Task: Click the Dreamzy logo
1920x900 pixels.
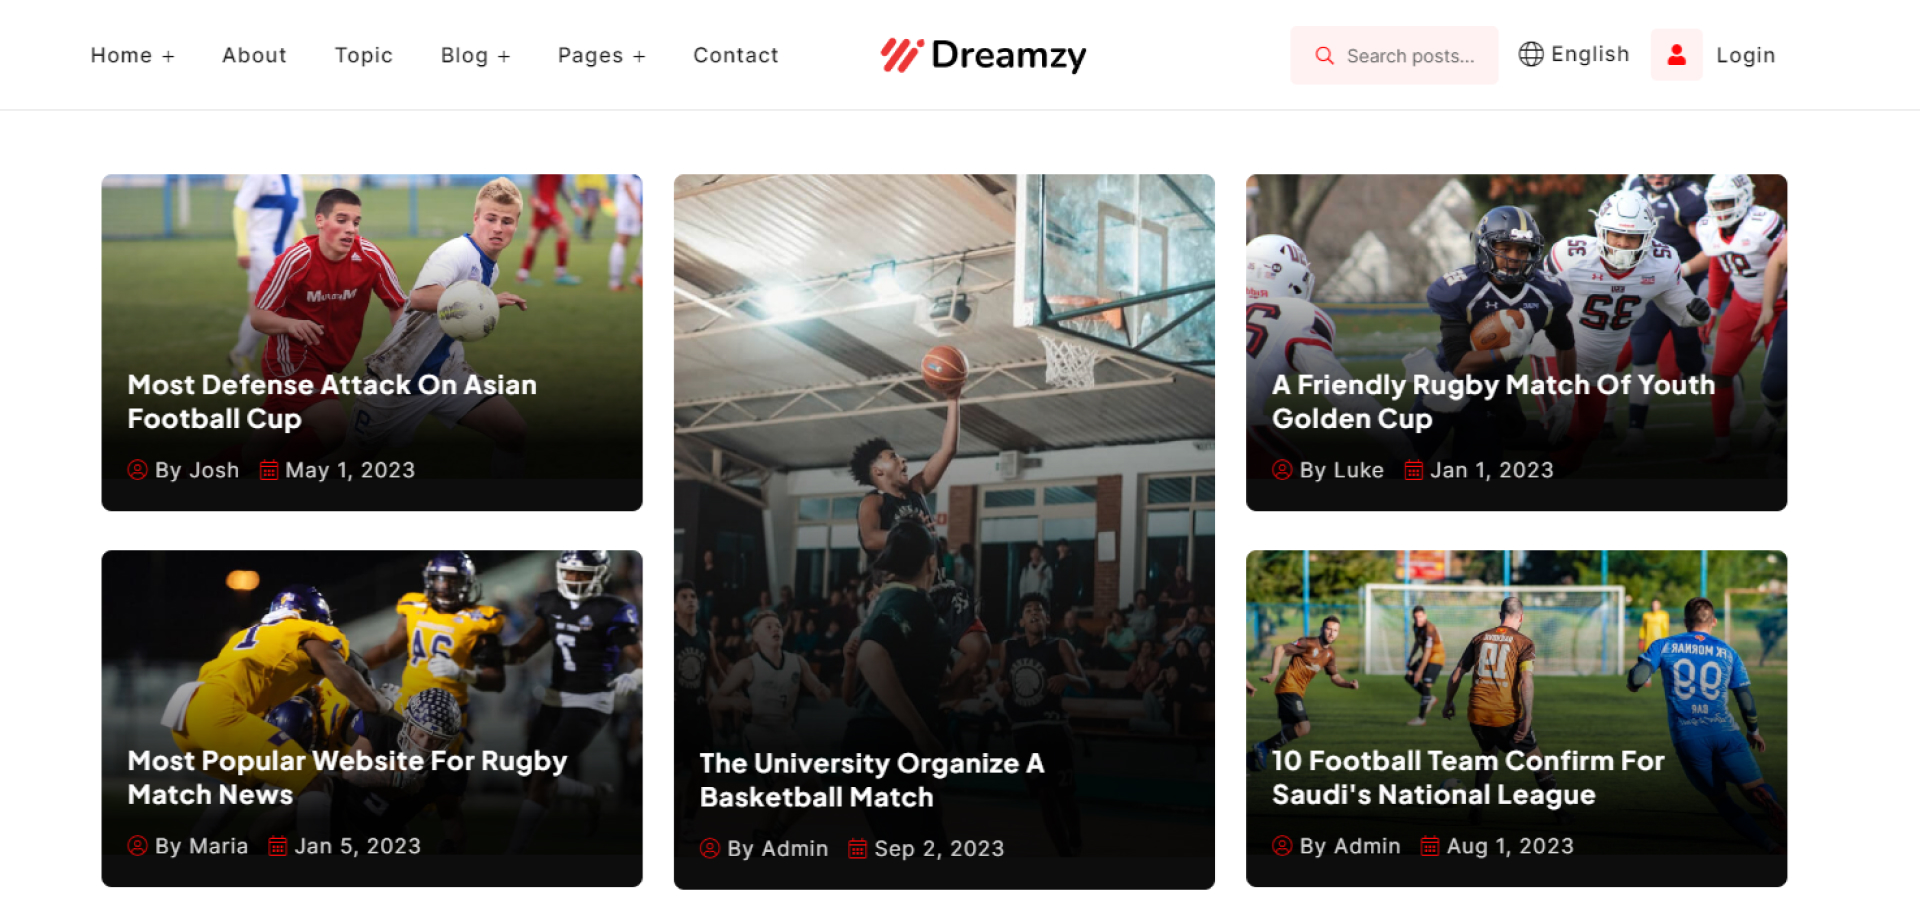Action: (x=983, y=55)
